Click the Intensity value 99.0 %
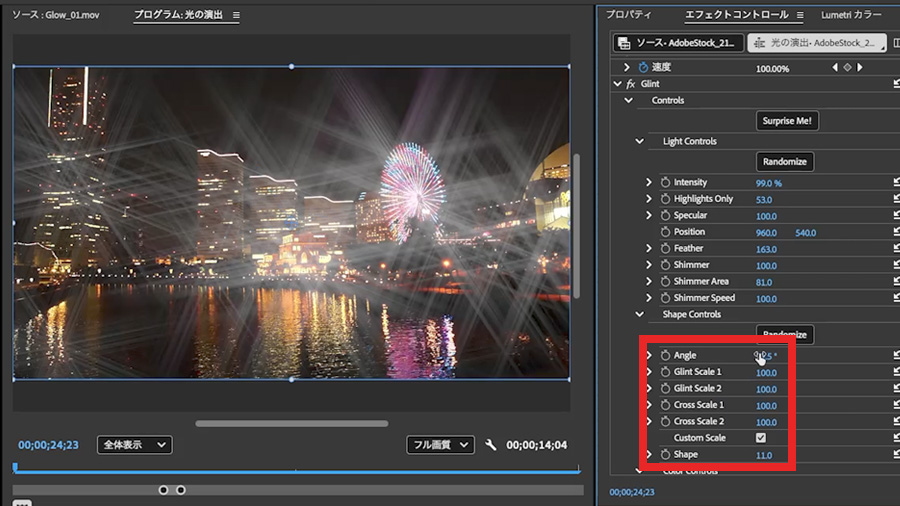Image resolution: width=900 pixels, height=506 pixels. click(x=769, y=183)
